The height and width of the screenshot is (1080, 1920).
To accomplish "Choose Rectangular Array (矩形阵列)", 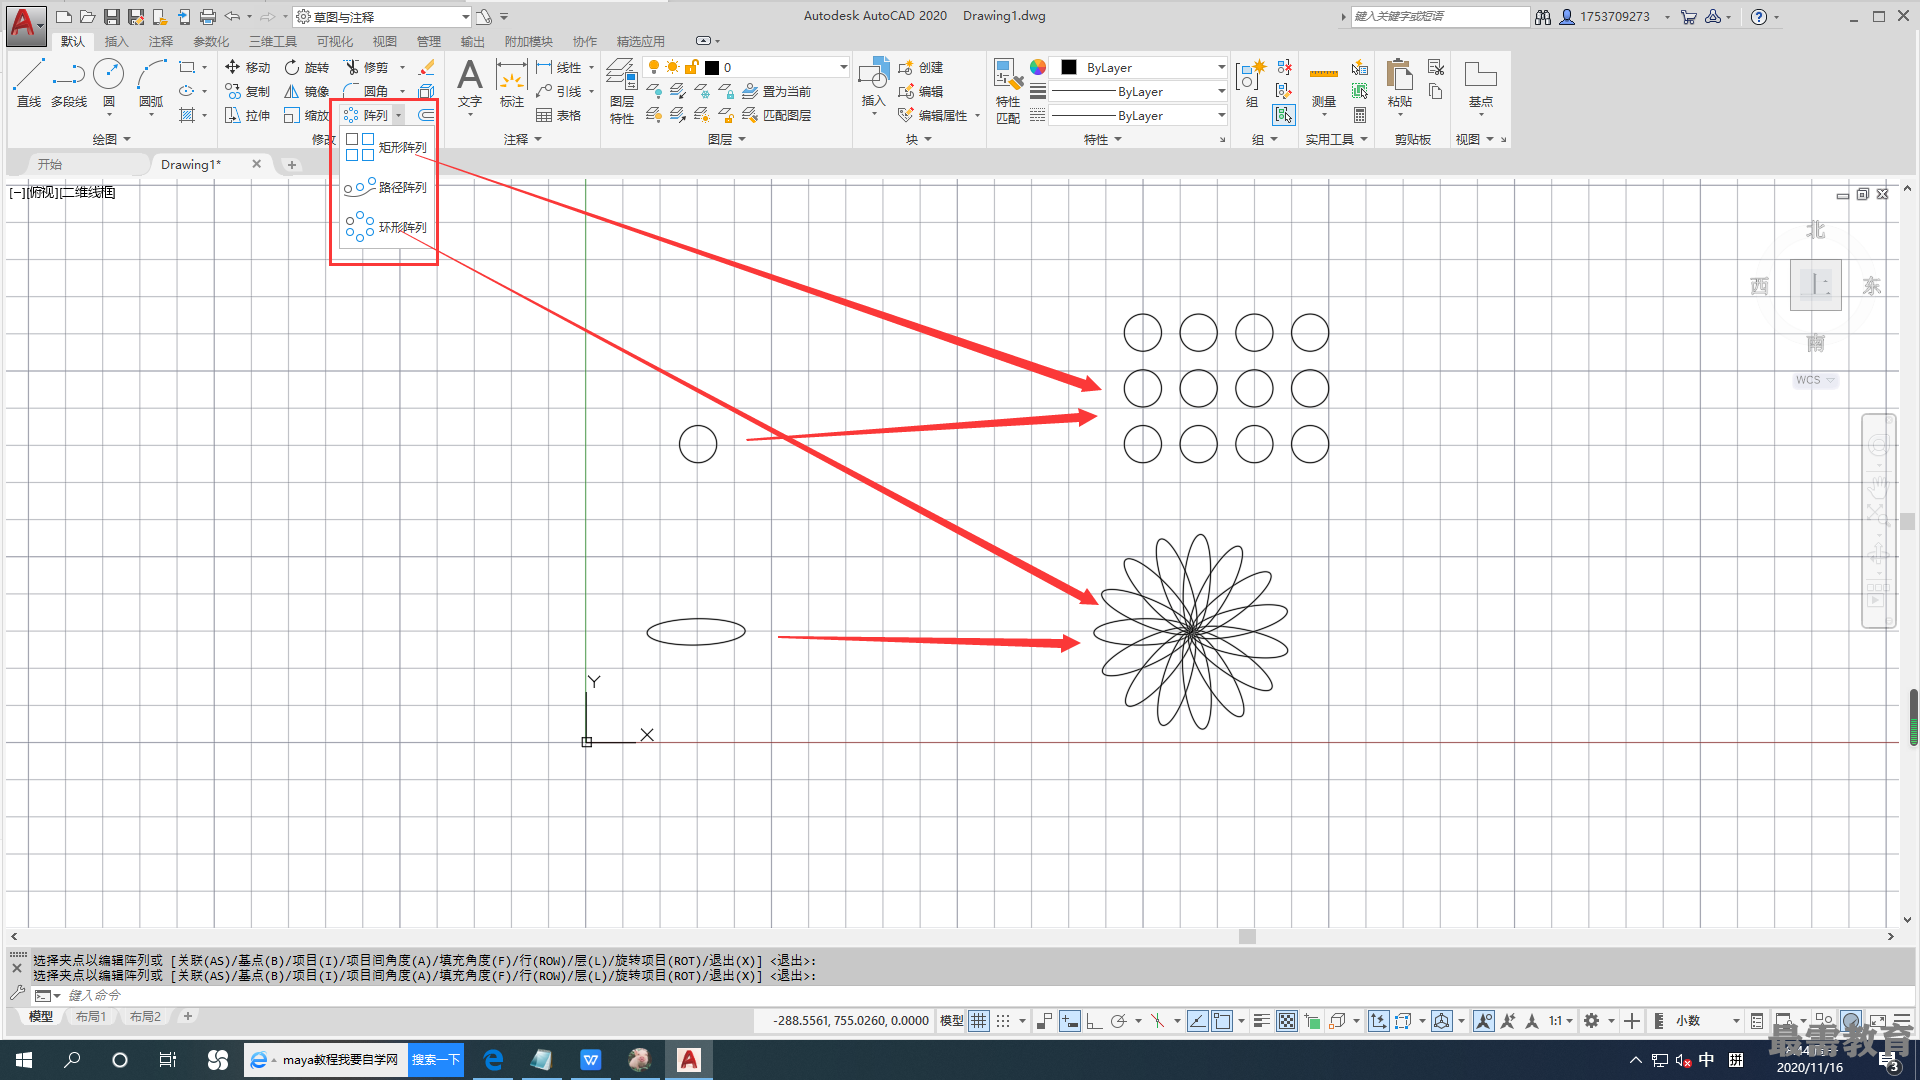I will [387, 147].
